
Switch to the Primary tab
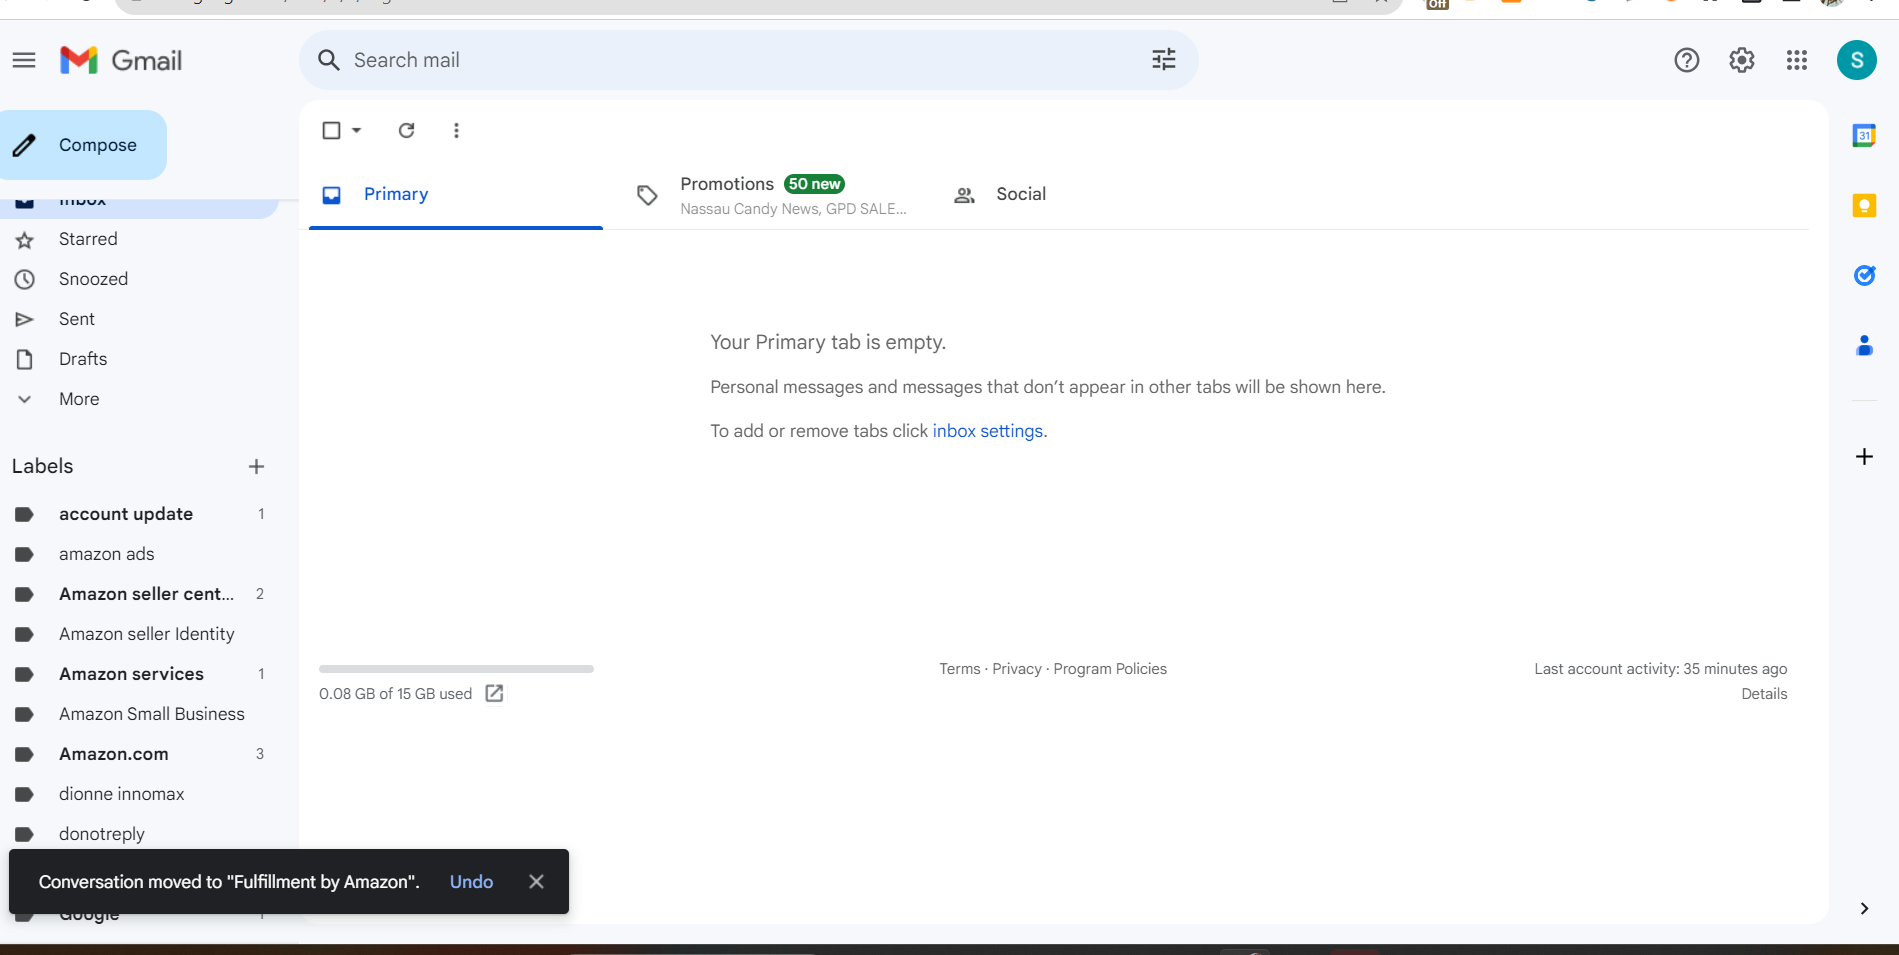(x=456, y=194)
